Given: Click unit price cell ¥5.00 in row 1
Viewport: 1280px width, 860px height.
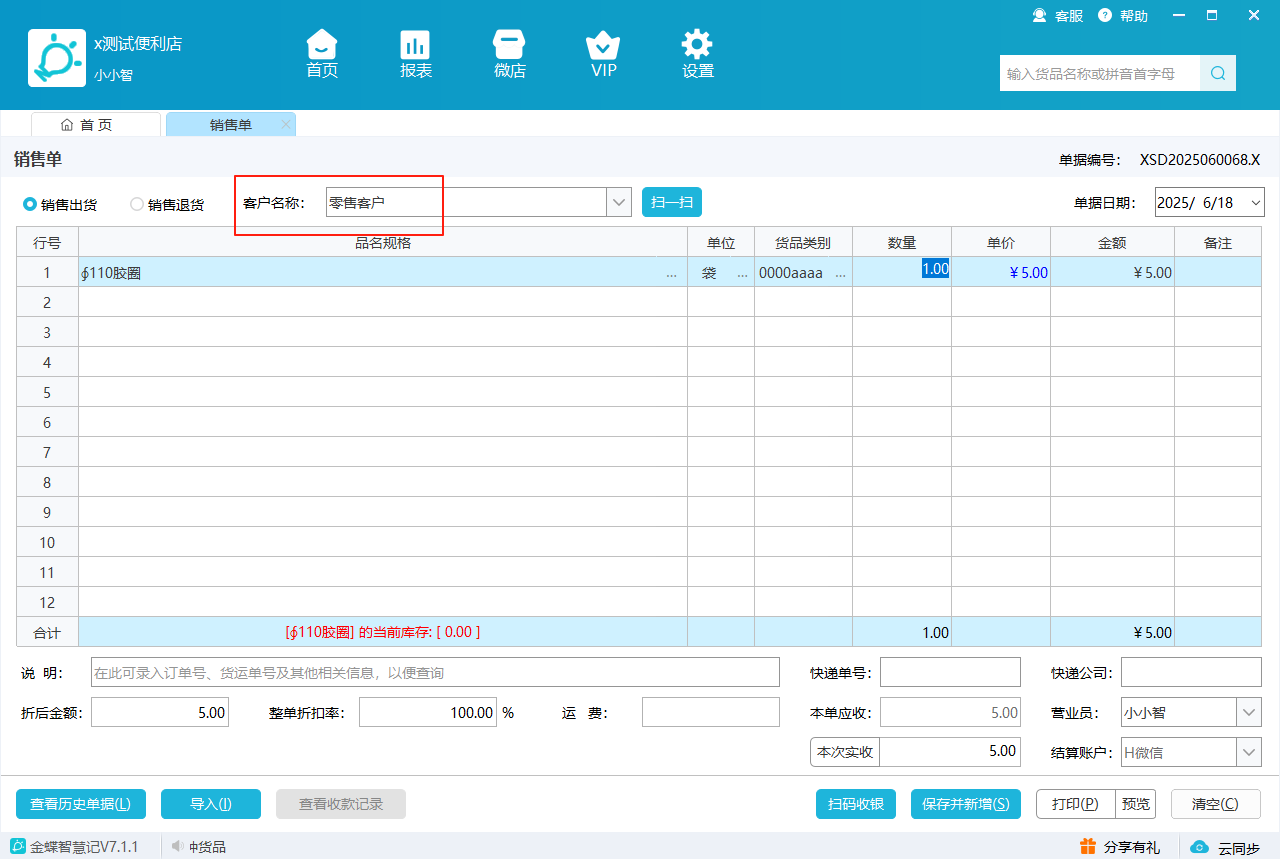Looking at the screenshot, I should 1000,272.
